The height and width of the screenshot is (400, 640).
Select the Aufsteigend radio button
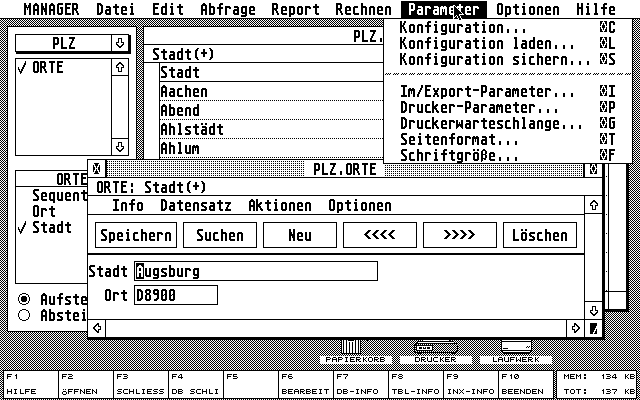pyautogui.click(x=24, y=299)
